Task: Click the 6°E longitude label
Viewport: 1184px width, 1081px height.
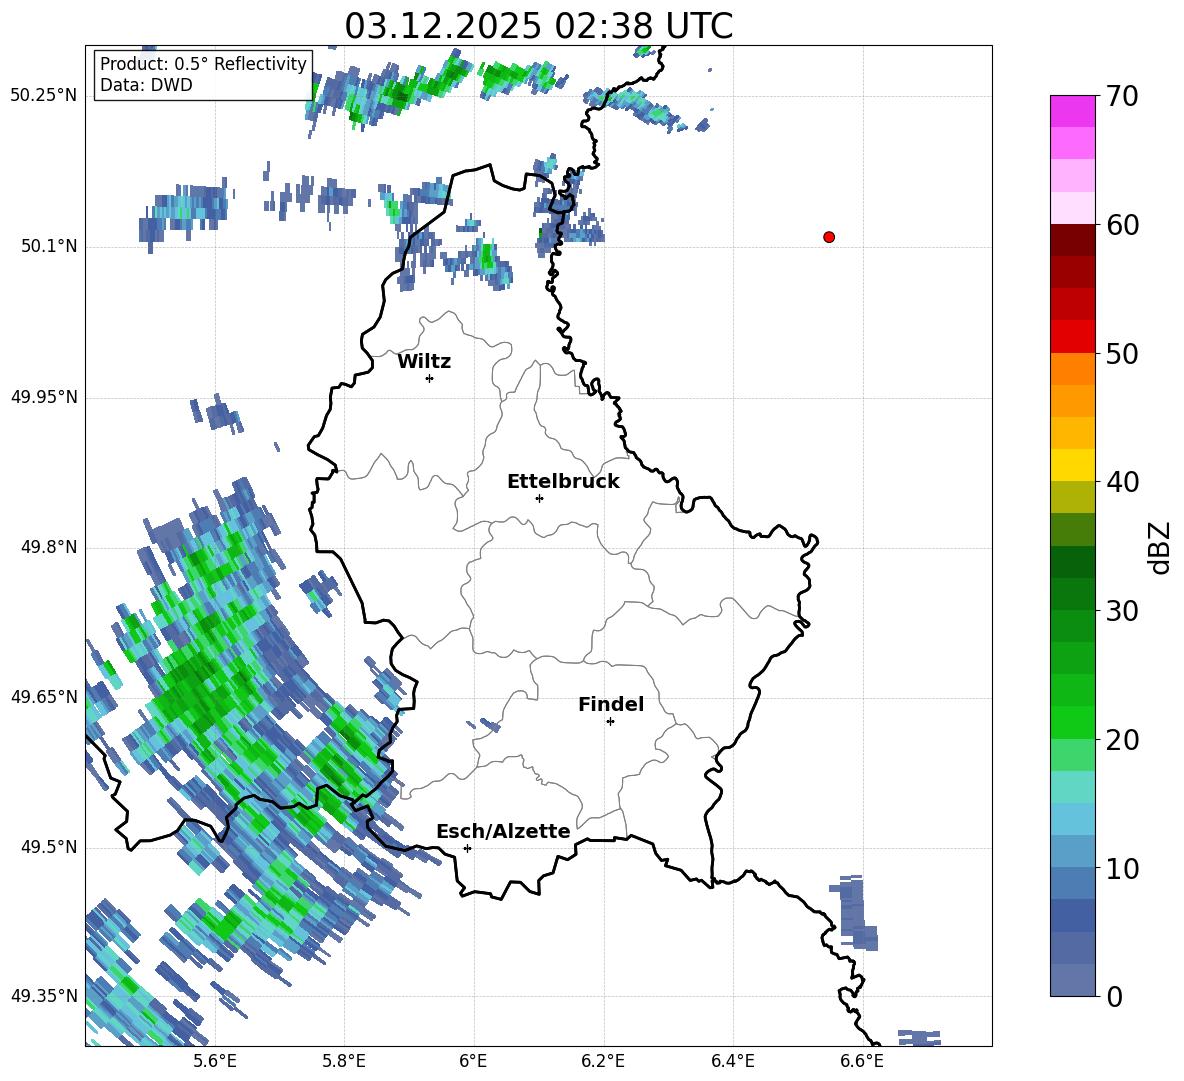Action: [x=473, y=1061]
